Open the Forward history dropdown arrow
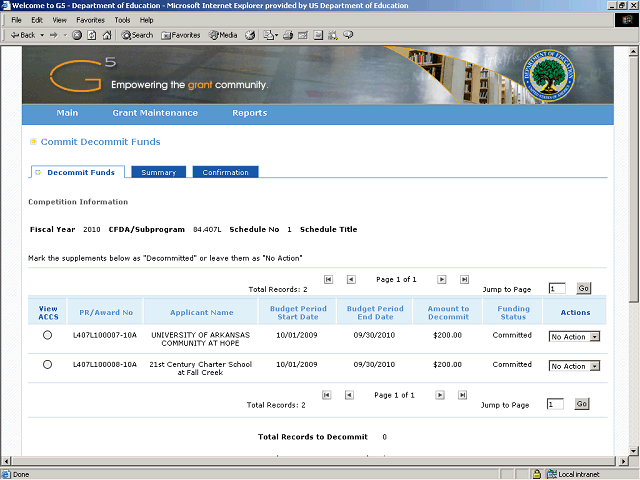 tap(65, 35)
